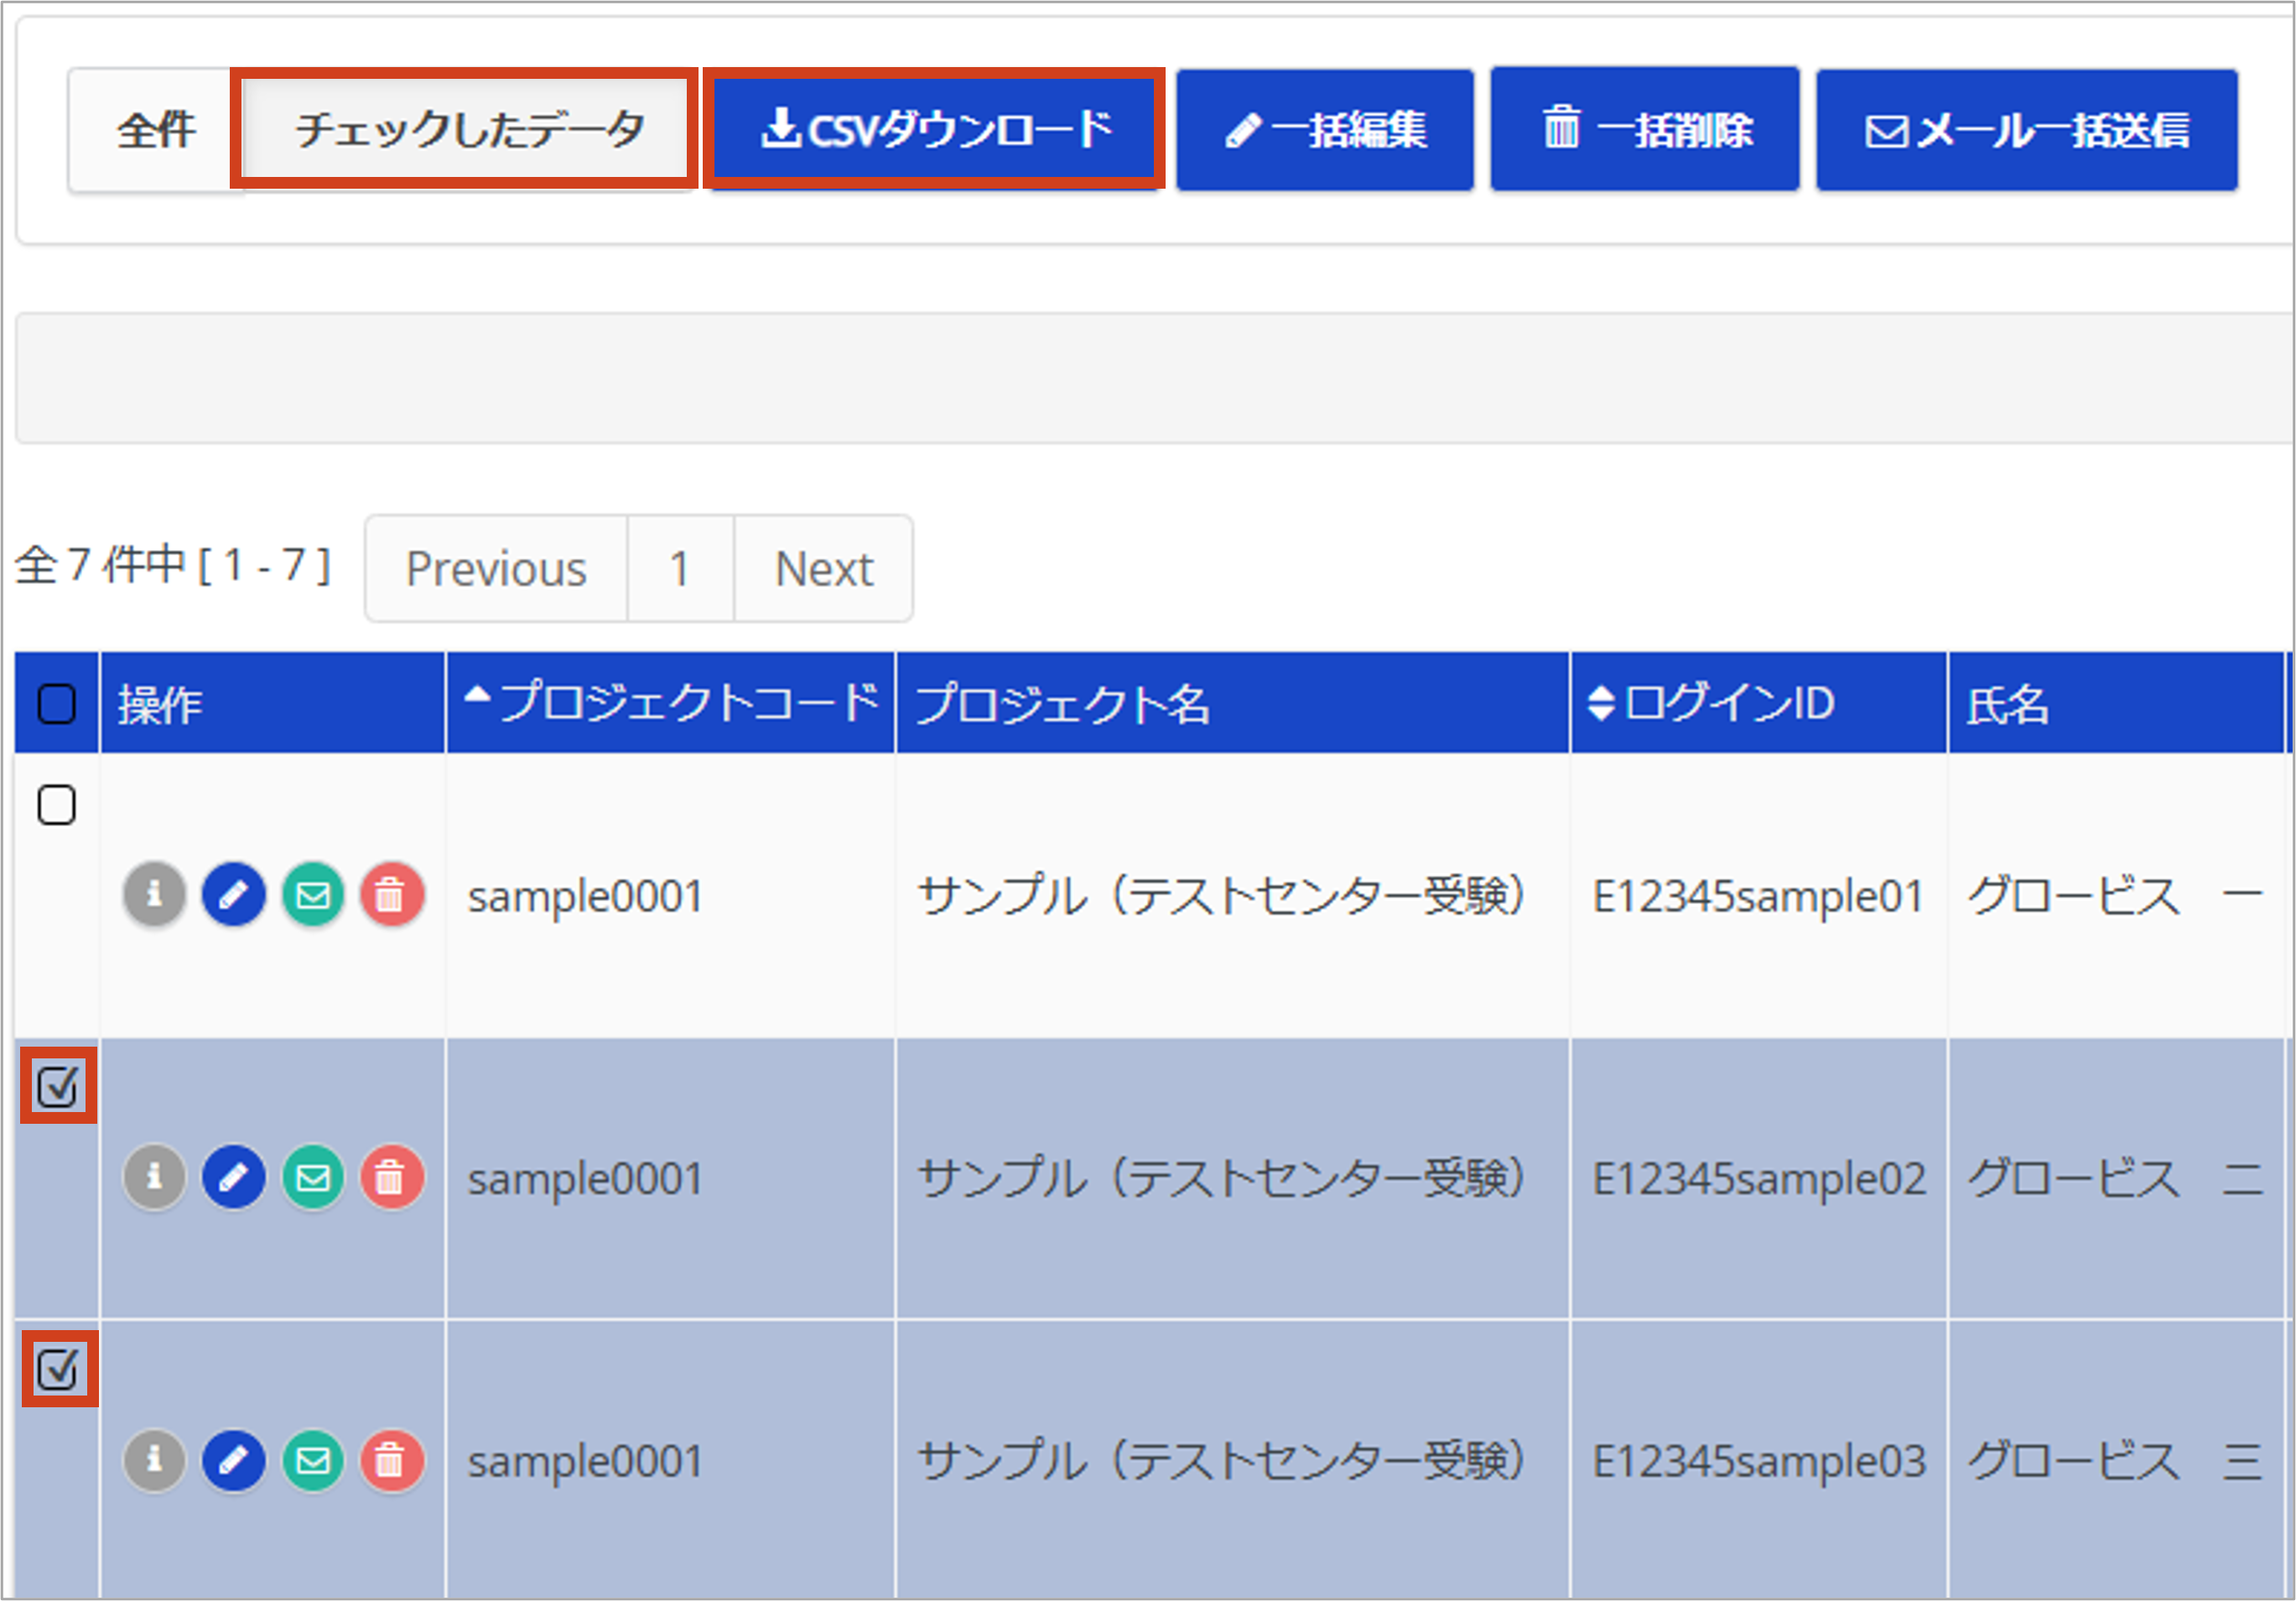Select the チェックしたデータ tab
The width and height of the screenshot is (2296, 1601).
pos(468,130)
